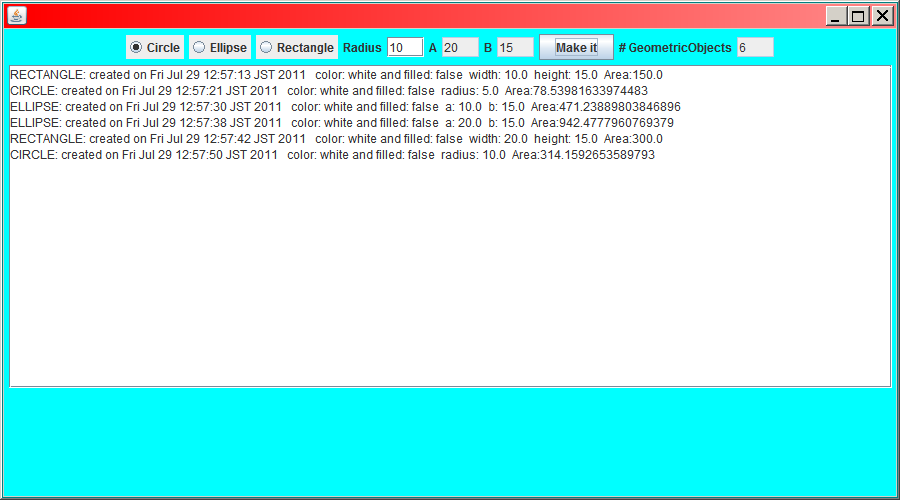Viewport: 900px width, 500px height.
Task: Close the window with the X button
Action: pos(882,16)
